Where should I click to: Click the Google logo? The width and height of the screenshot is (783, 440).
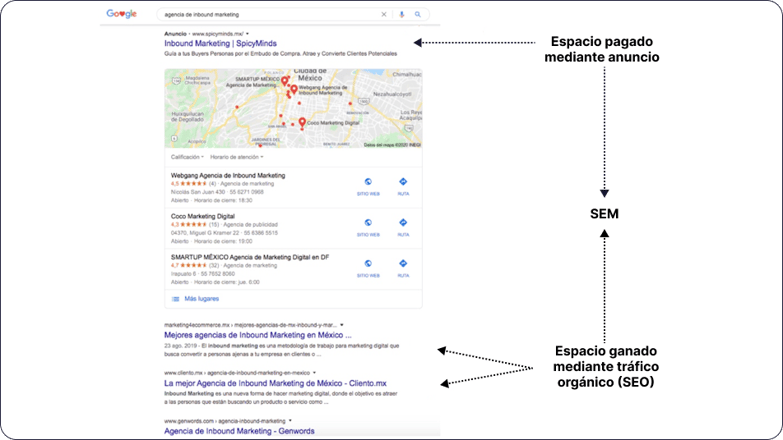click(x=121, y=14)
